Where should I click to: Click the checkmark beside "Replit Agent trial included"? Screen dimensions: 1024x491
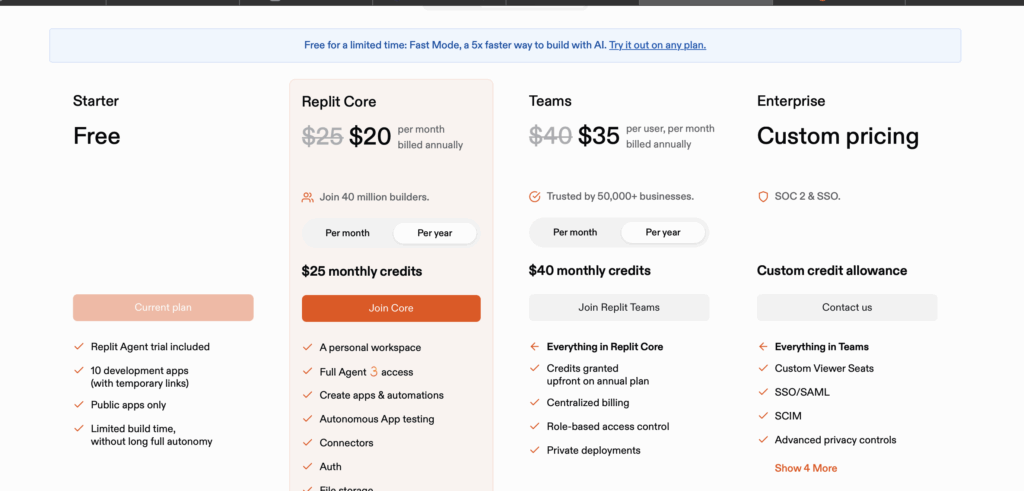coord(79,347)
